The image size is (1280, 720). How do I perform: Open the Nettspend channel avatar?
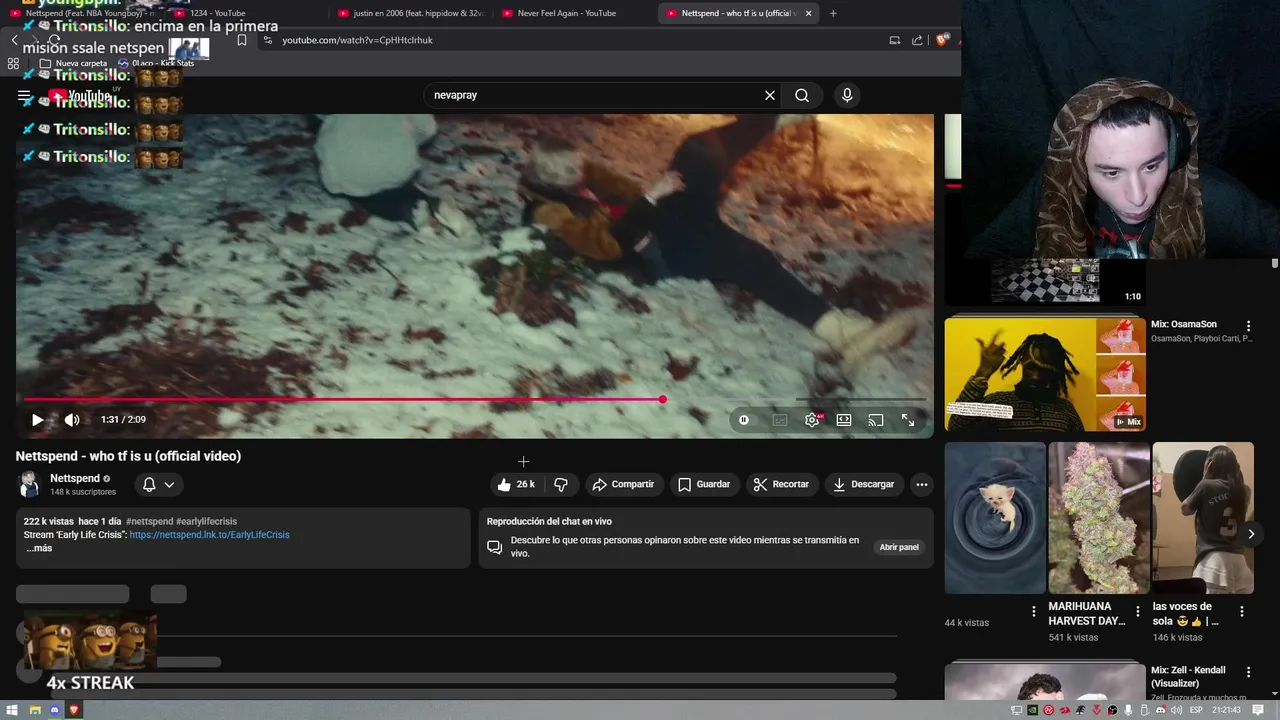pos(29,484)
